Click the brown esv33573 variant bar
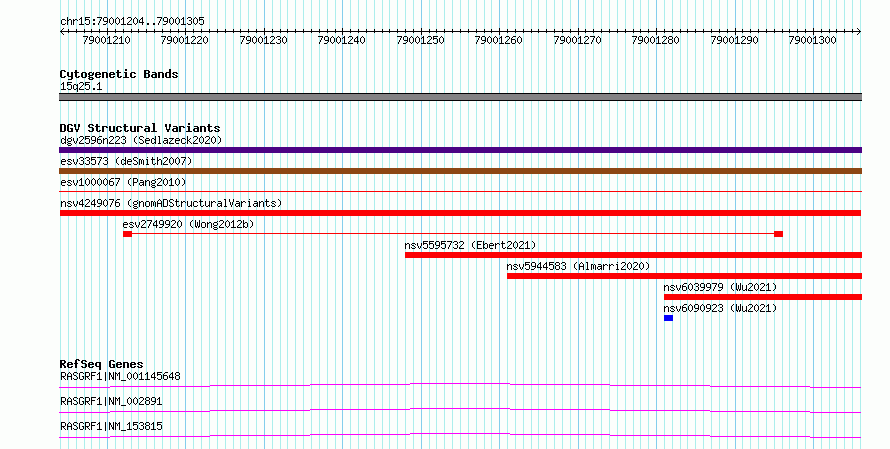The image size is (890, 449). coord(460,171)
